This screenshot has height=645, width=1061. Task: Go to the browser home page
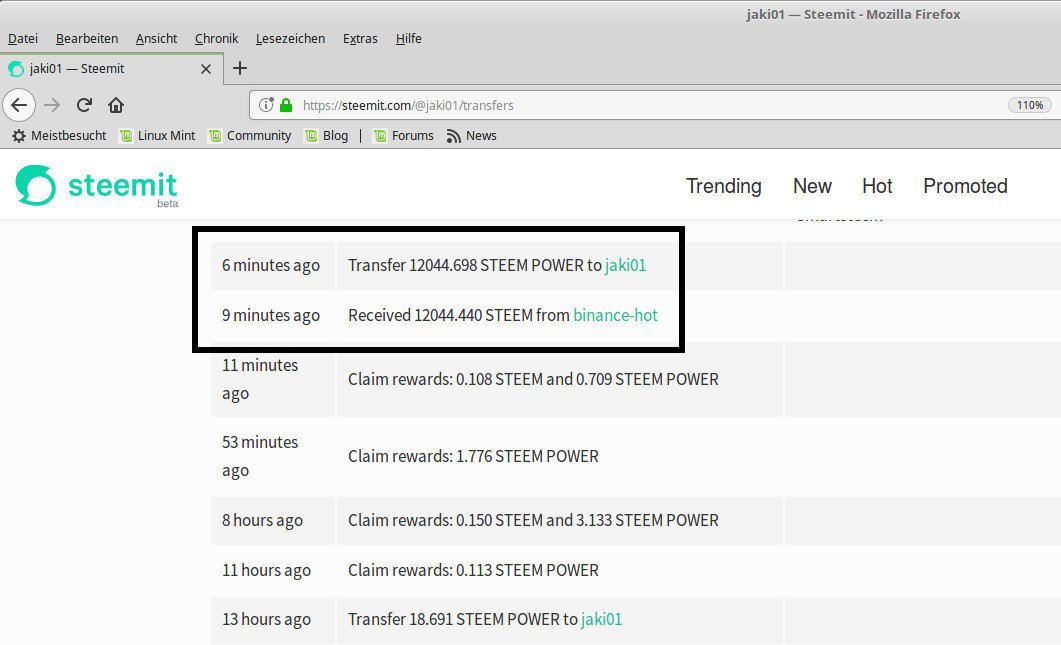[x=116, y=105]
